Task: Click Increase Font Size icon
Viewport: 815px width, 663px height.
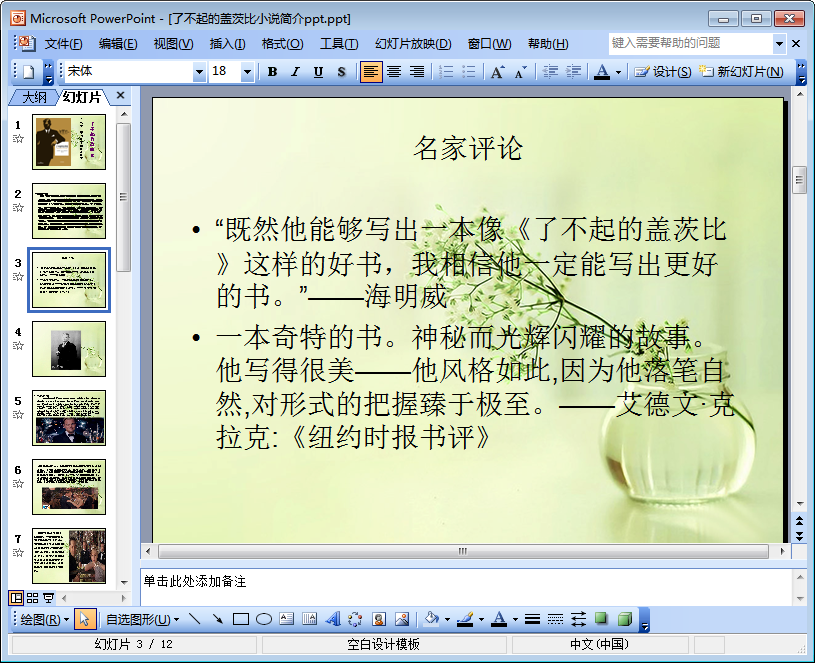Action: 497,72
